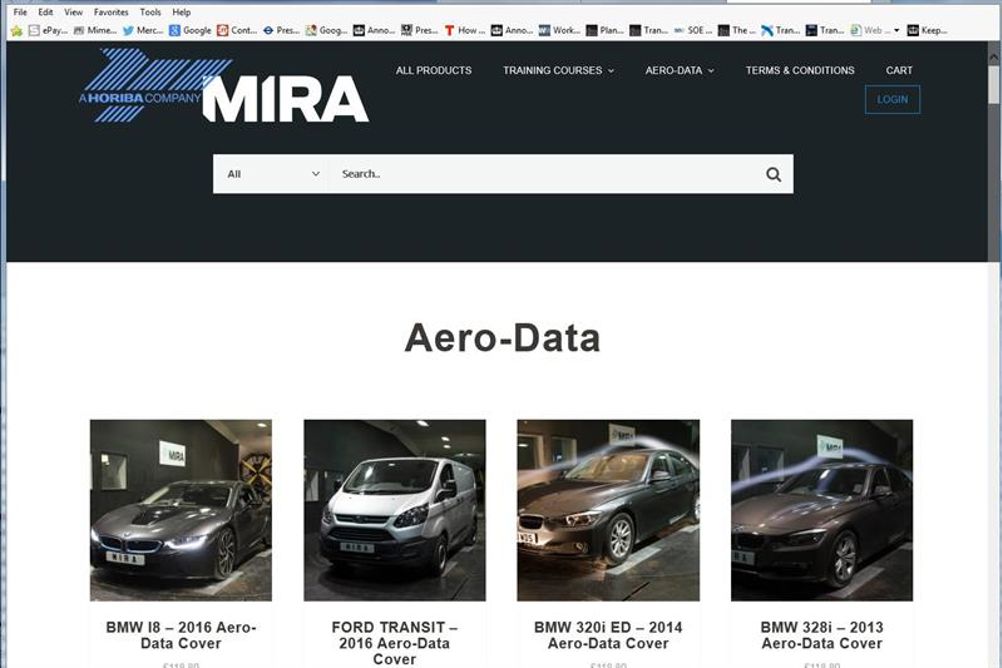This screenshot has width=1002, height=668.
Task: Open the Help menu
Action: pyautogui.click(x=181, y=12)
